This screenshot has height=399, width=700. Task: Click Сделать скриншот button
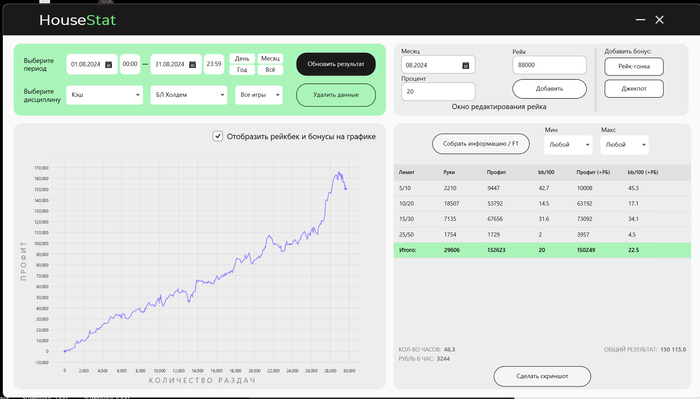click(x=542, y=376)
